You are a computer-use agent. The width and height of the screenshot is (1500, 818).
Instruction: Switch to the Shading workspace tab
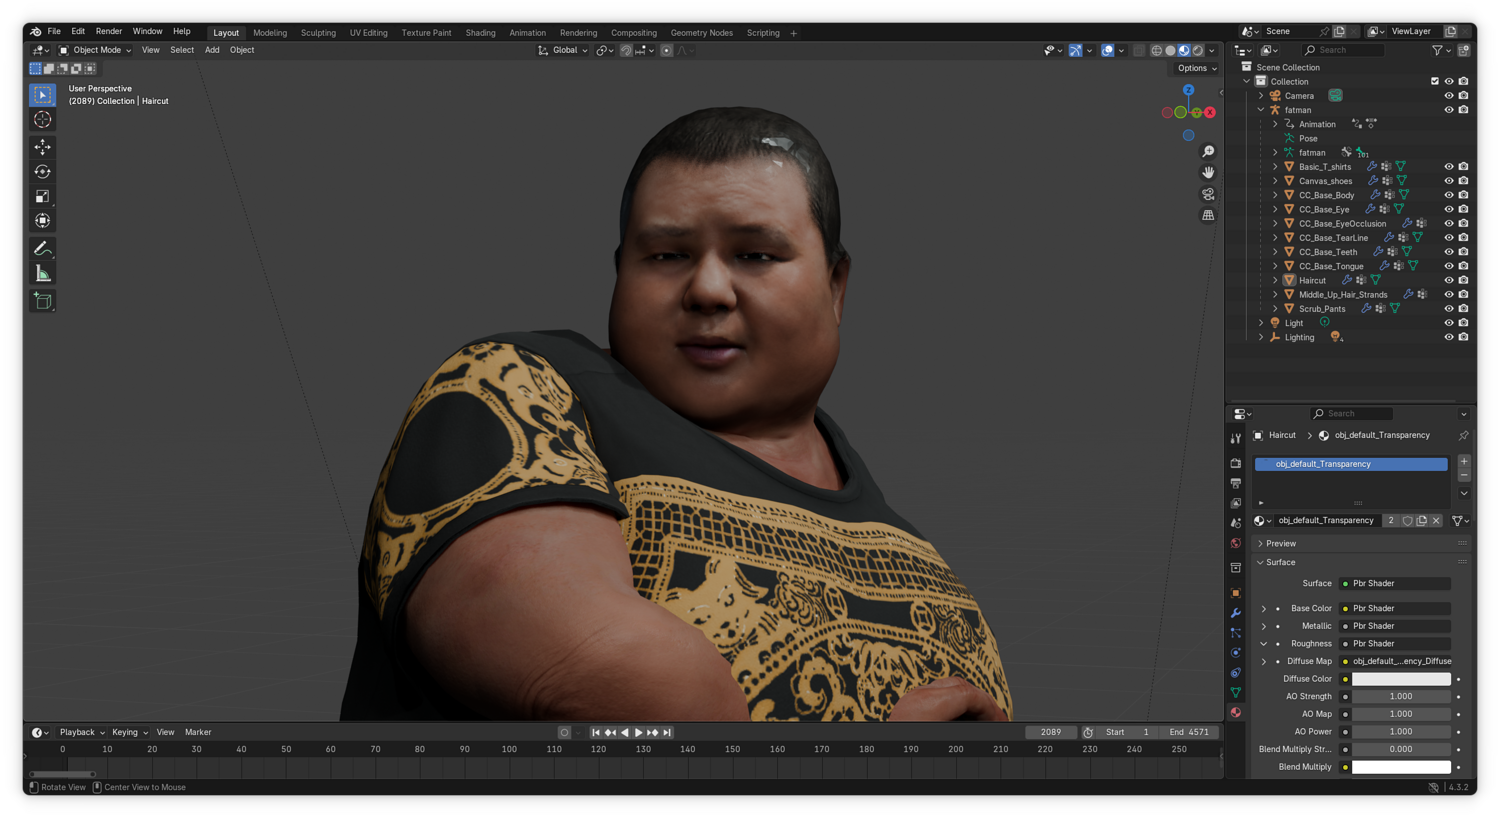(480, 33)
